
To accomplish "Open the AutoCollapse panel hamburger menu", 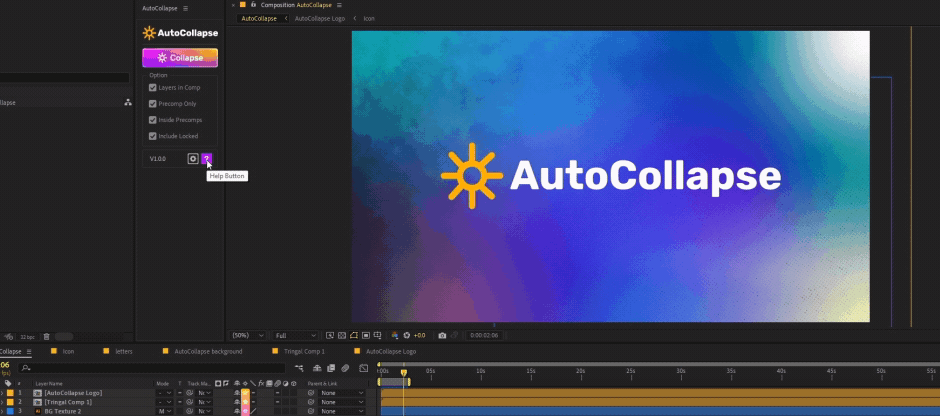I will (x=185, y=8).
